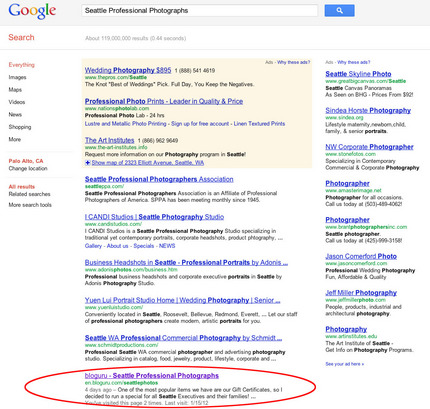Viewport: 430px width, 409px height.
Task: Switch to Maps results
Action: coord(15,90)
